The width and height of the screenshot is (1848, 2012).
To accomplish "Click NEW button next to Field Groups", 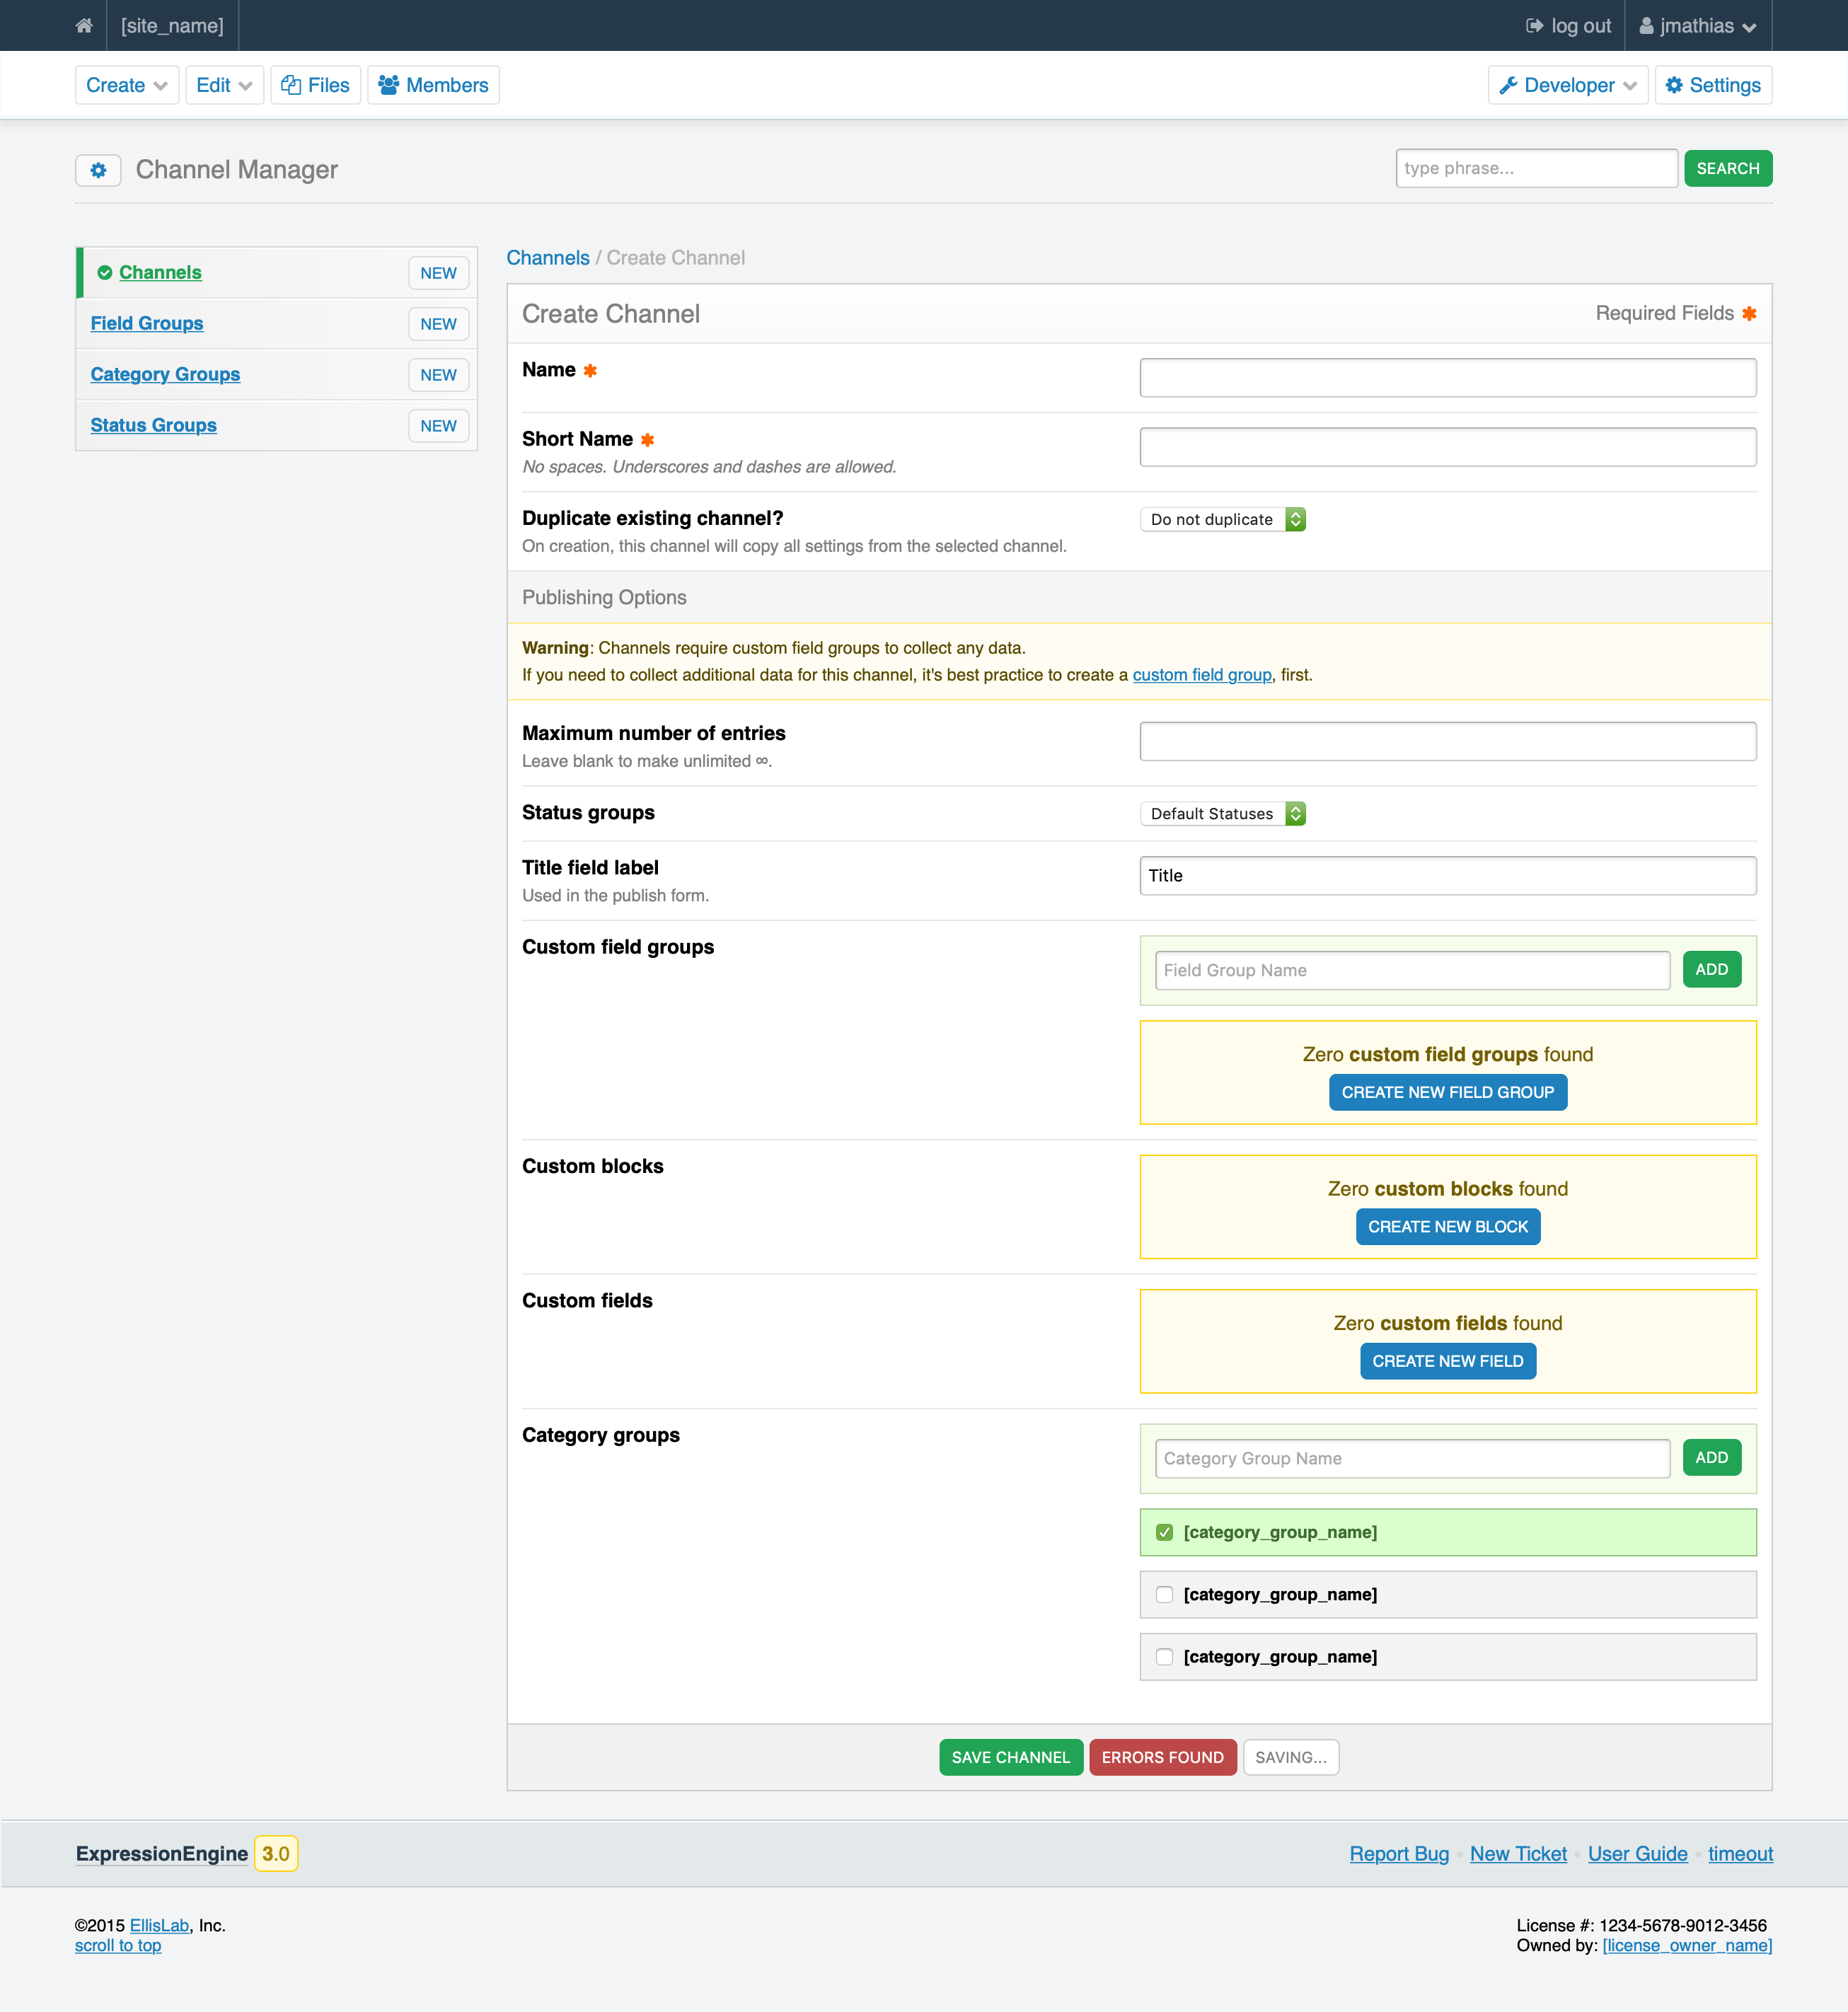I will point(438,324).
